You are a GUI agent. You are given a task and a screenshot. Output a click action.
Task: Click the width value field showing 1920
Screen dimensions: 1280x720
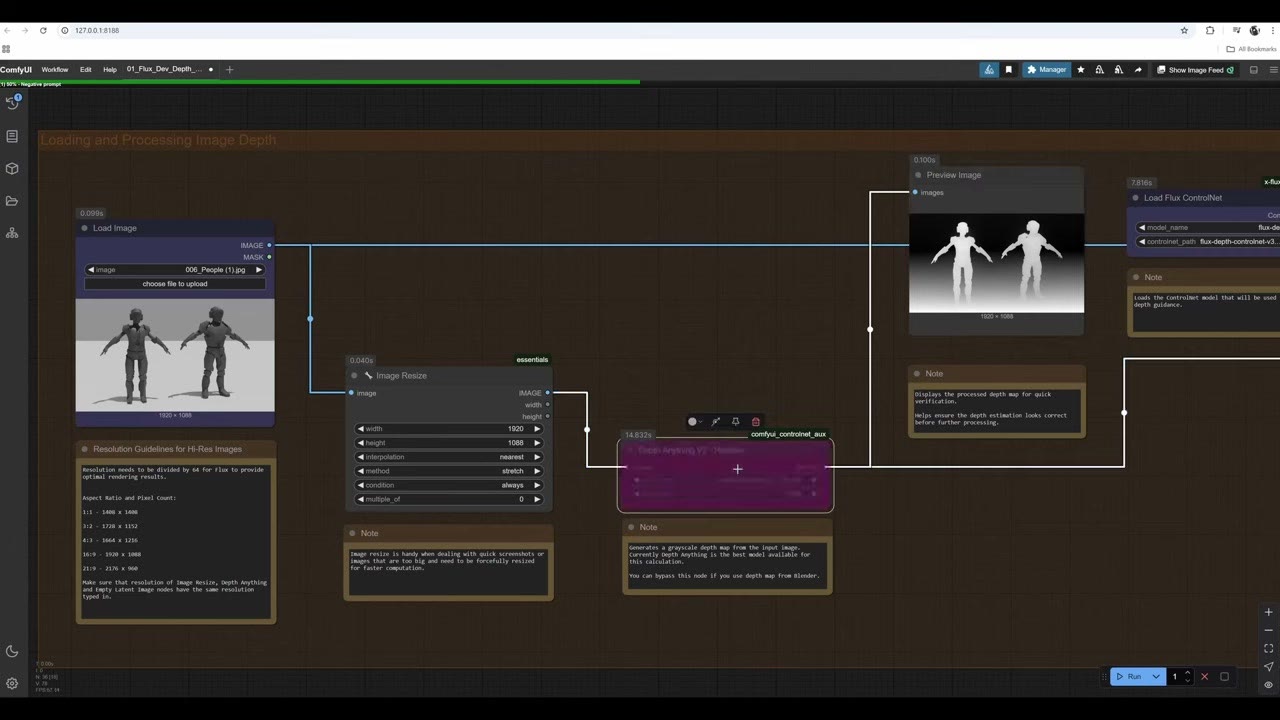click(x=449, y=429)
